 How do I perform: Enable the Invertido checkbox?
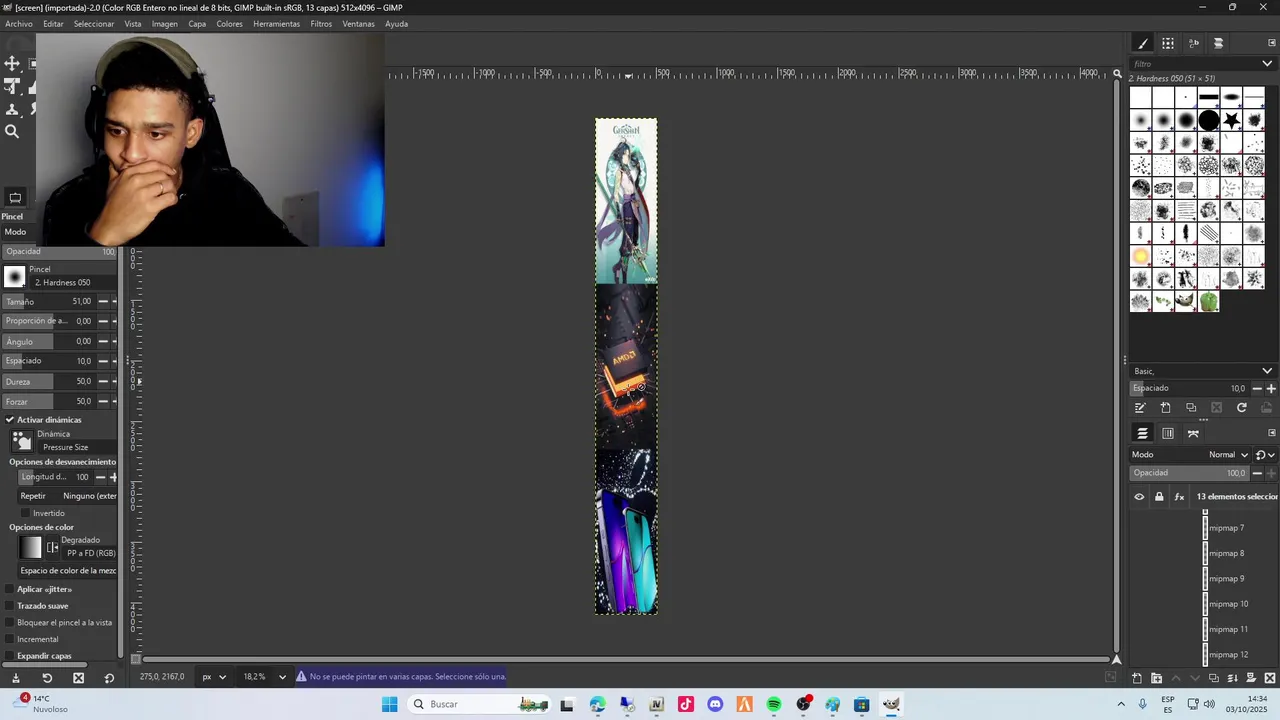click(x=26, y=513)
